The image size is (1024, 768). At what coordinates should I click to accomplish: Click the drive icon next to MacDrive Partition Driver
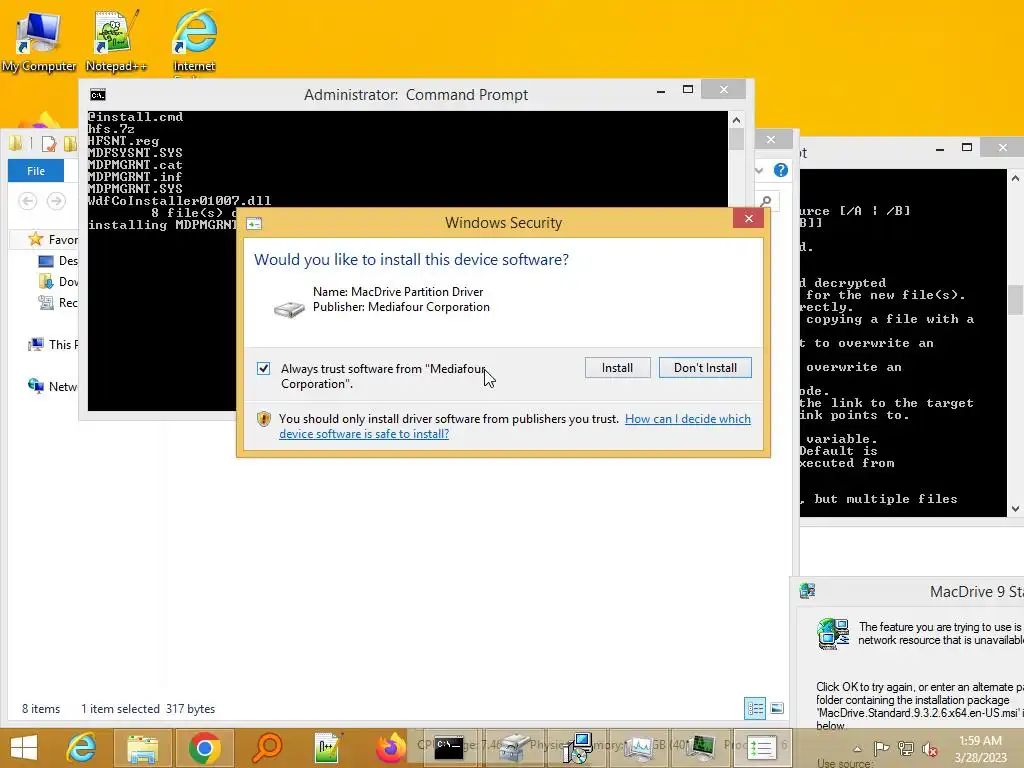coord(289,308)
